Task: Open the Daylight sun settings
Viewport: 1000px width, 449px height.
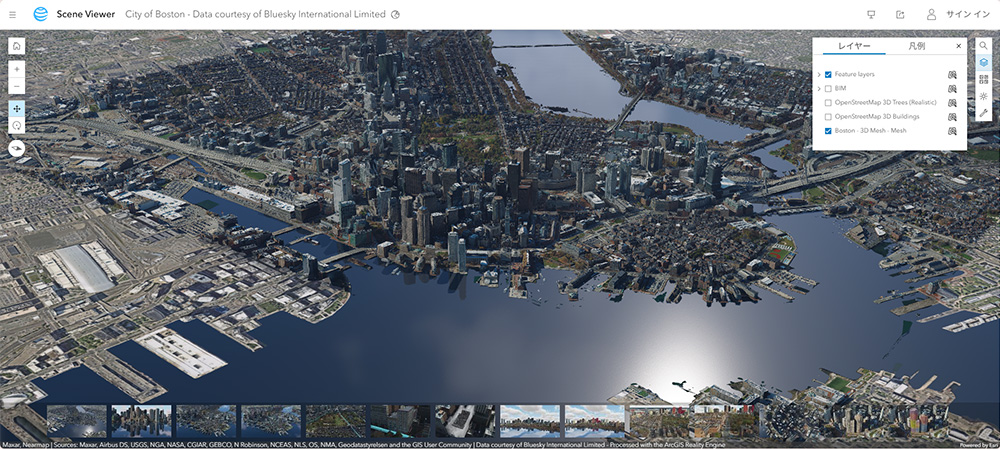Action: point(983,97)
